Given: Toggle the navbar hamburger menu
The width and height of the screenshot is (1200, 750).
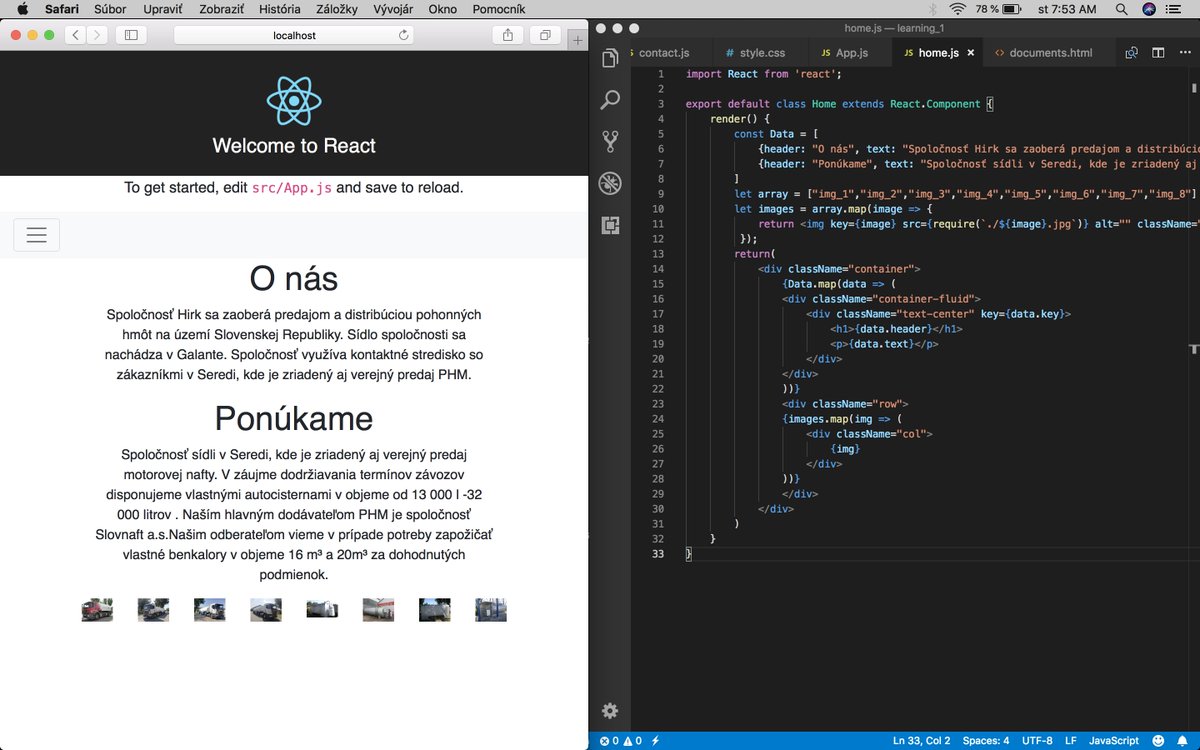Looking at the screenshot, I should click(x=37, y=235).
